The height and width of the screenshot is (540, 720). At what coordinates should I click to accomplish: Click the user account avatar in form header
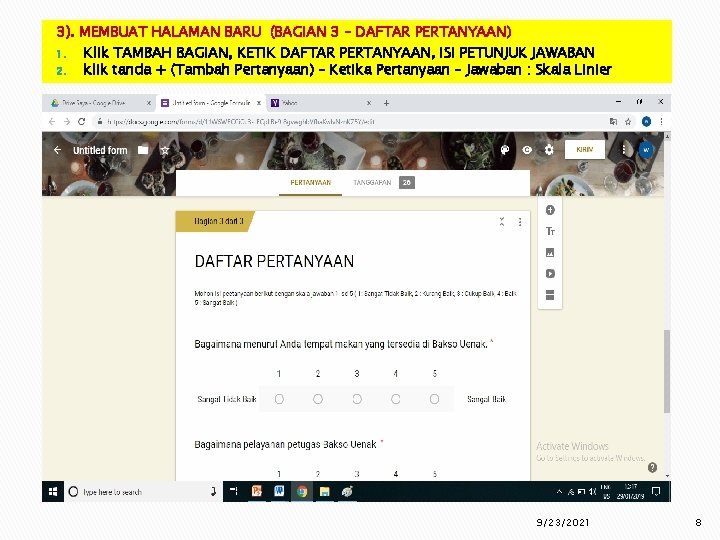click(646, 150)
